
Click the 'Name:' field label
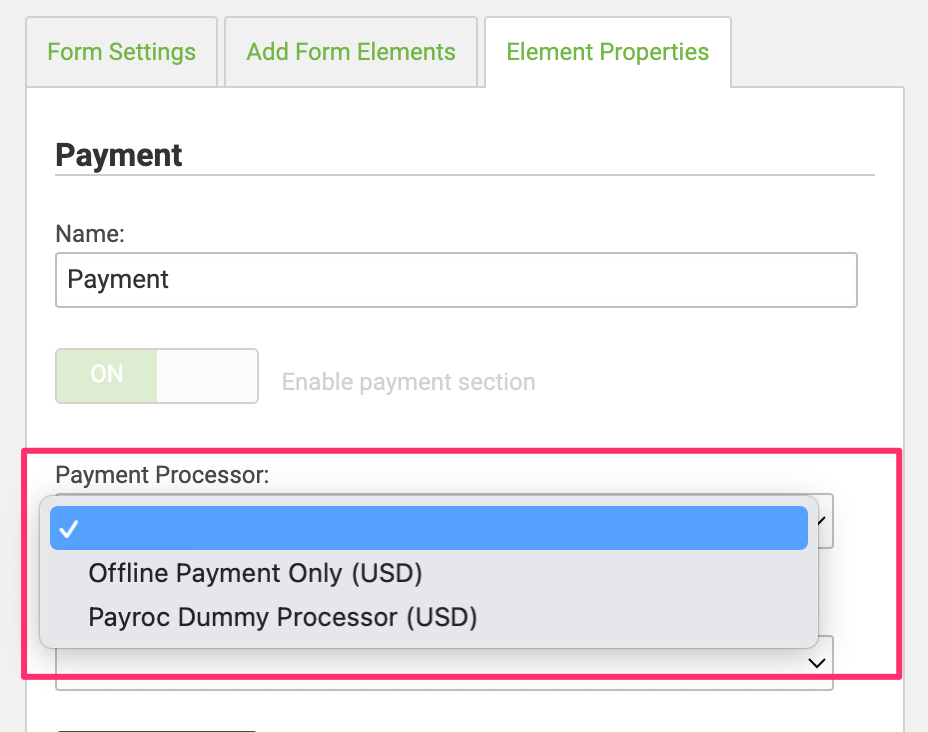pos(90,233)
